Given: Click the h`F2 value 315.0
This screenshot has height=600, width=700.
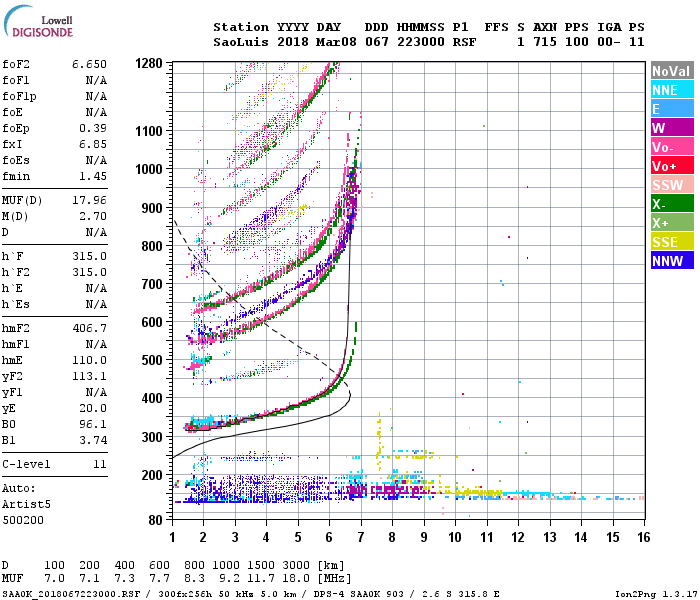Looking at the screenshot, I should [89, 272].
